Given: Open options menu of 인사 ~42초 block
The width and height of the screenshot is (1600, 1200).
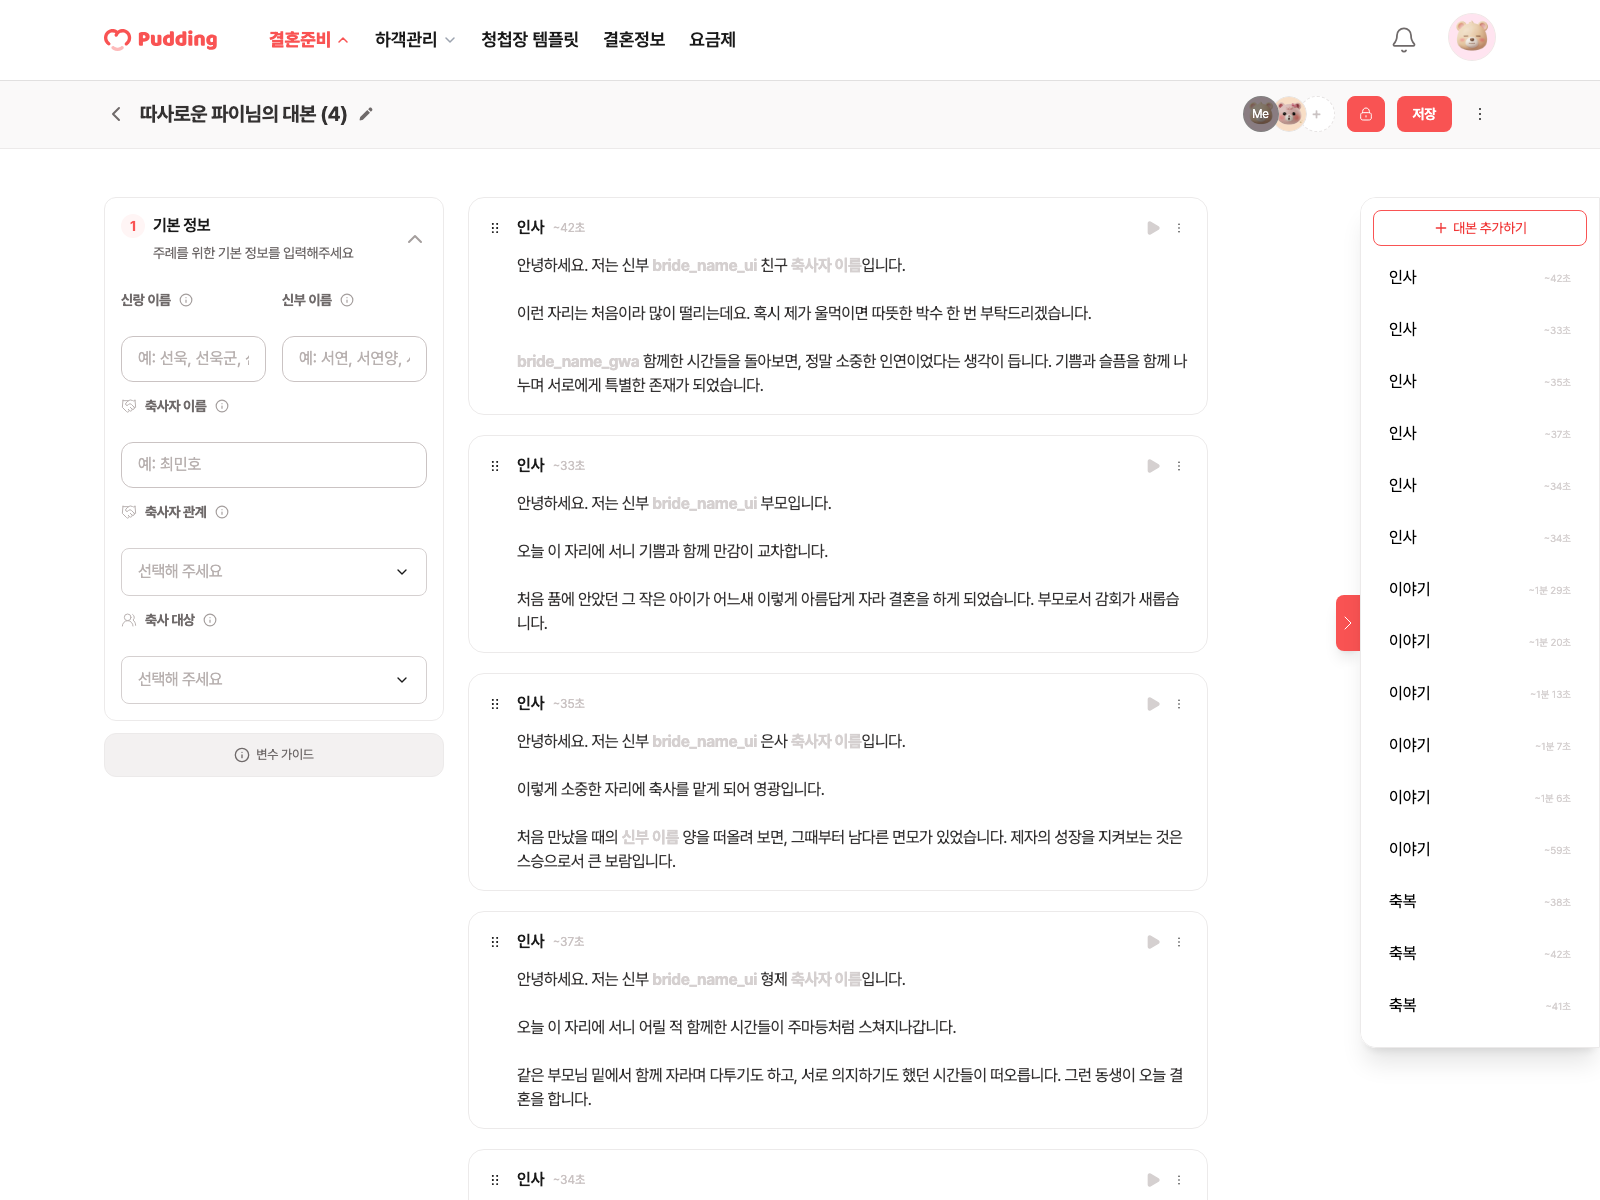Looking at the screenshot, I should [x=1179, y=228].
